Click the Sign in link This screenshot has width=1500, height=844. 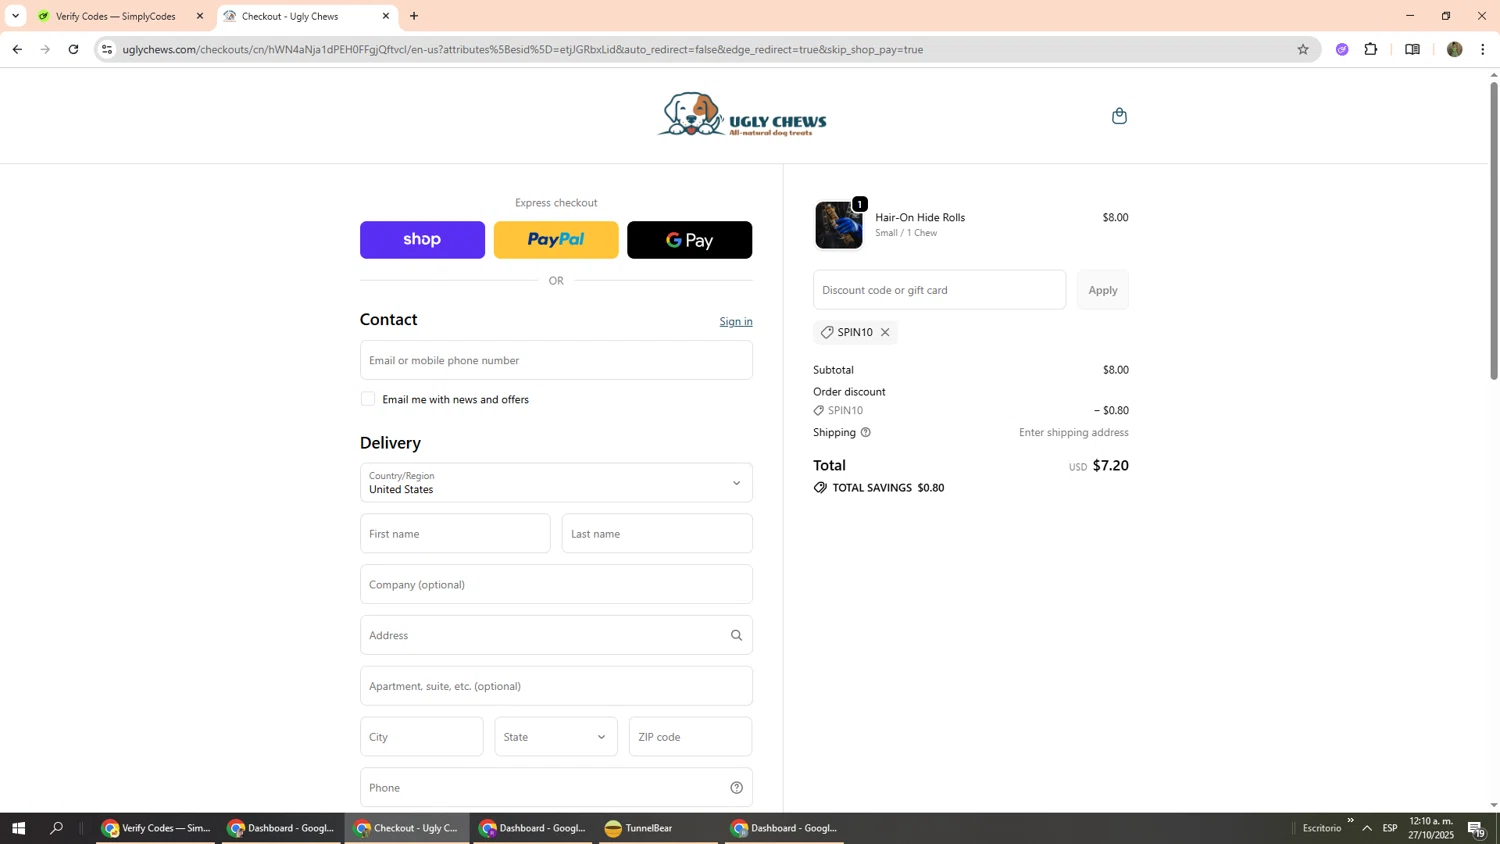click(x=736, y=321)
